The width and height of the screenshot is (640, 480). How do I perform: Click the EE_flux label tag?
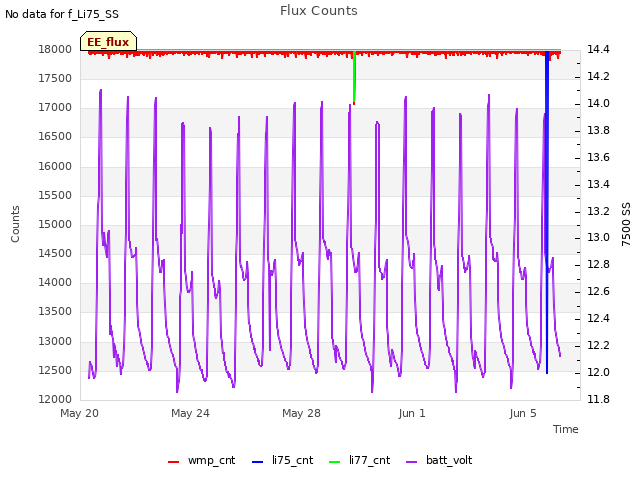108,41
